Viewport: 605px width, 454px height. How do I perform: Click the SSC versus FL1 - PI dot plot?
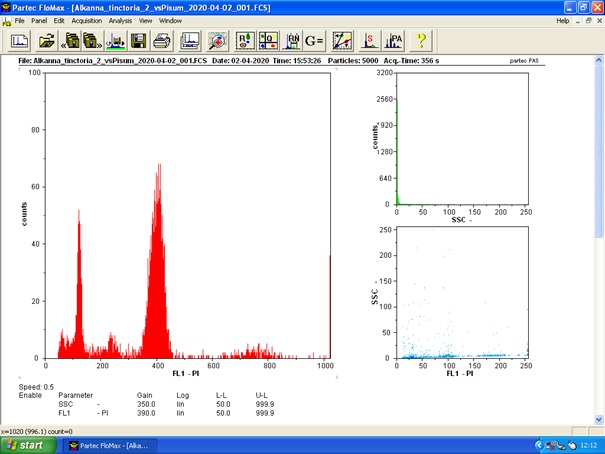tap(462, 292)
